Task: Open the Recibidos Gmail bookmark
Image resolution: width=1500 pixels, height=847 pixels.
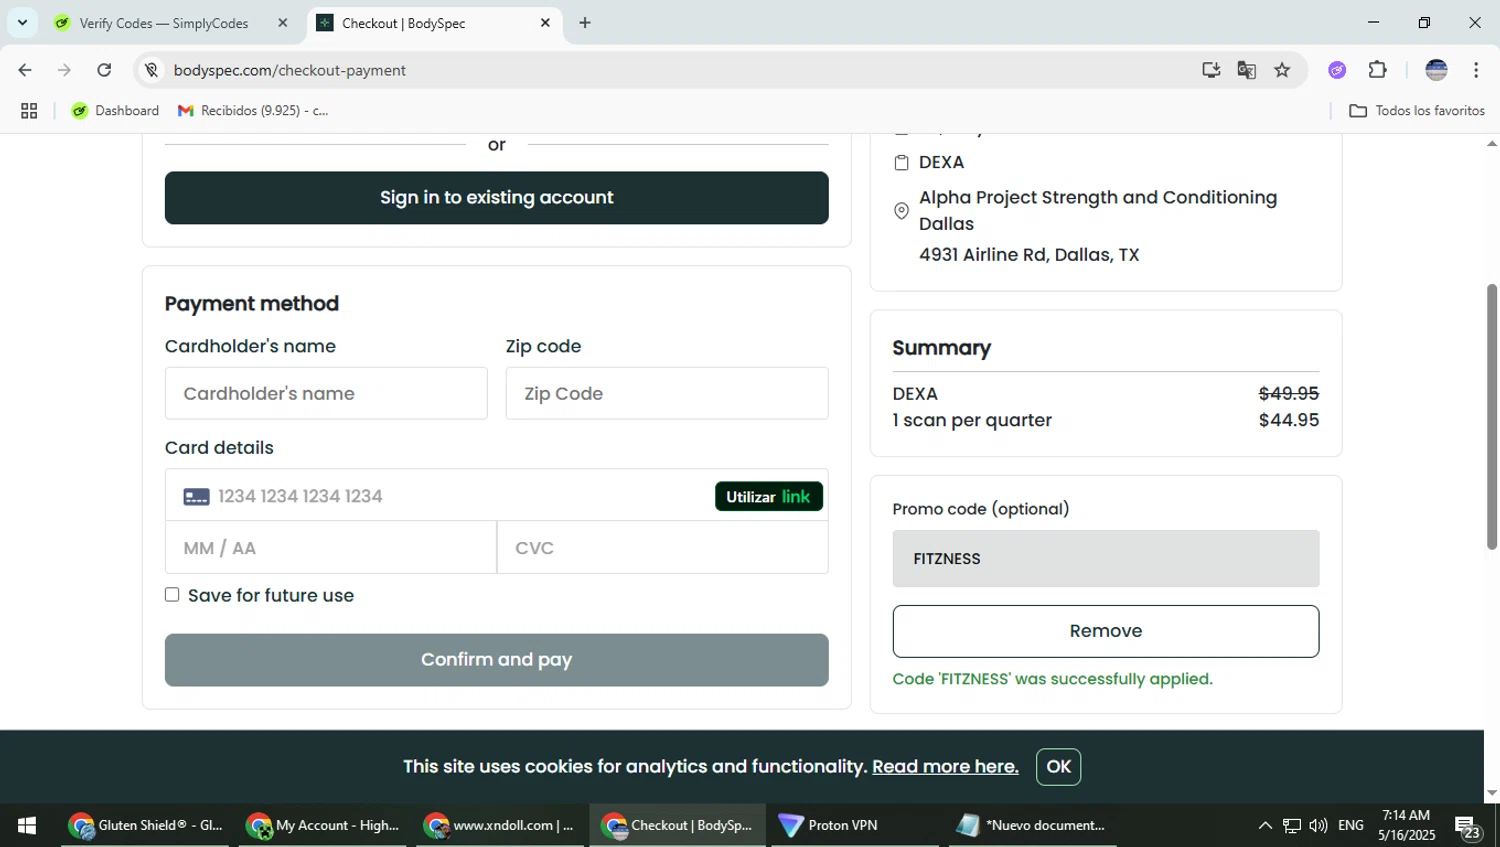Action: (x=254, y=111)
